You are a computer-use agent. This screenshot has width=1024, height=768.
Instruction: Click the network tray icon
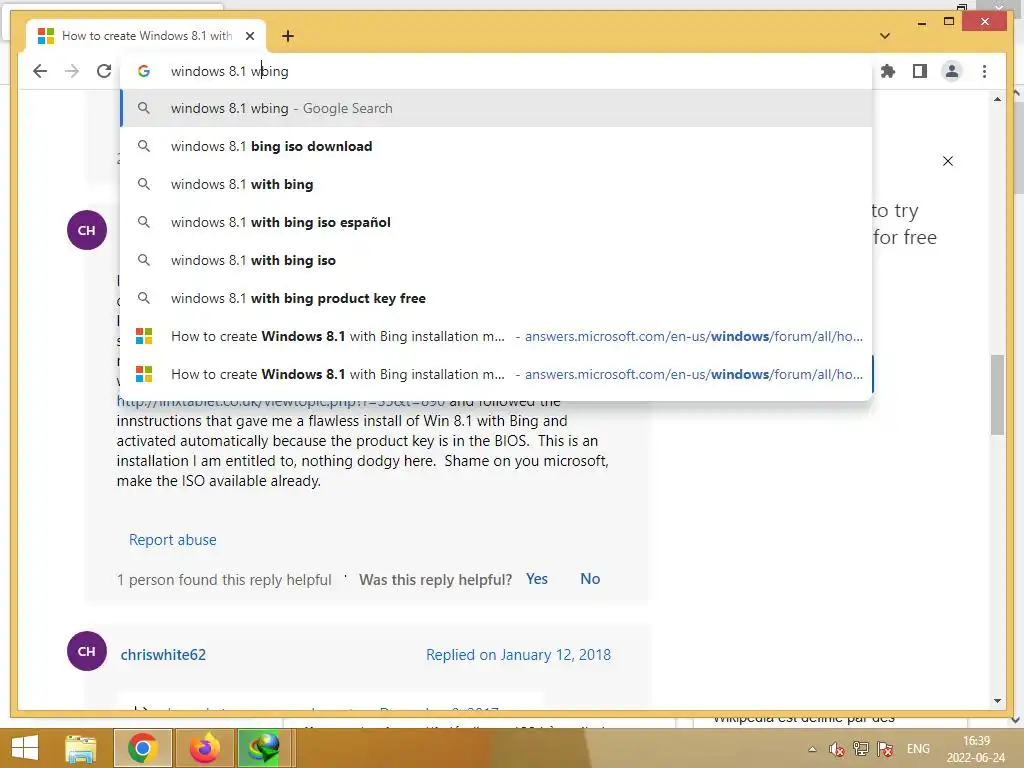tap(861, 749)
